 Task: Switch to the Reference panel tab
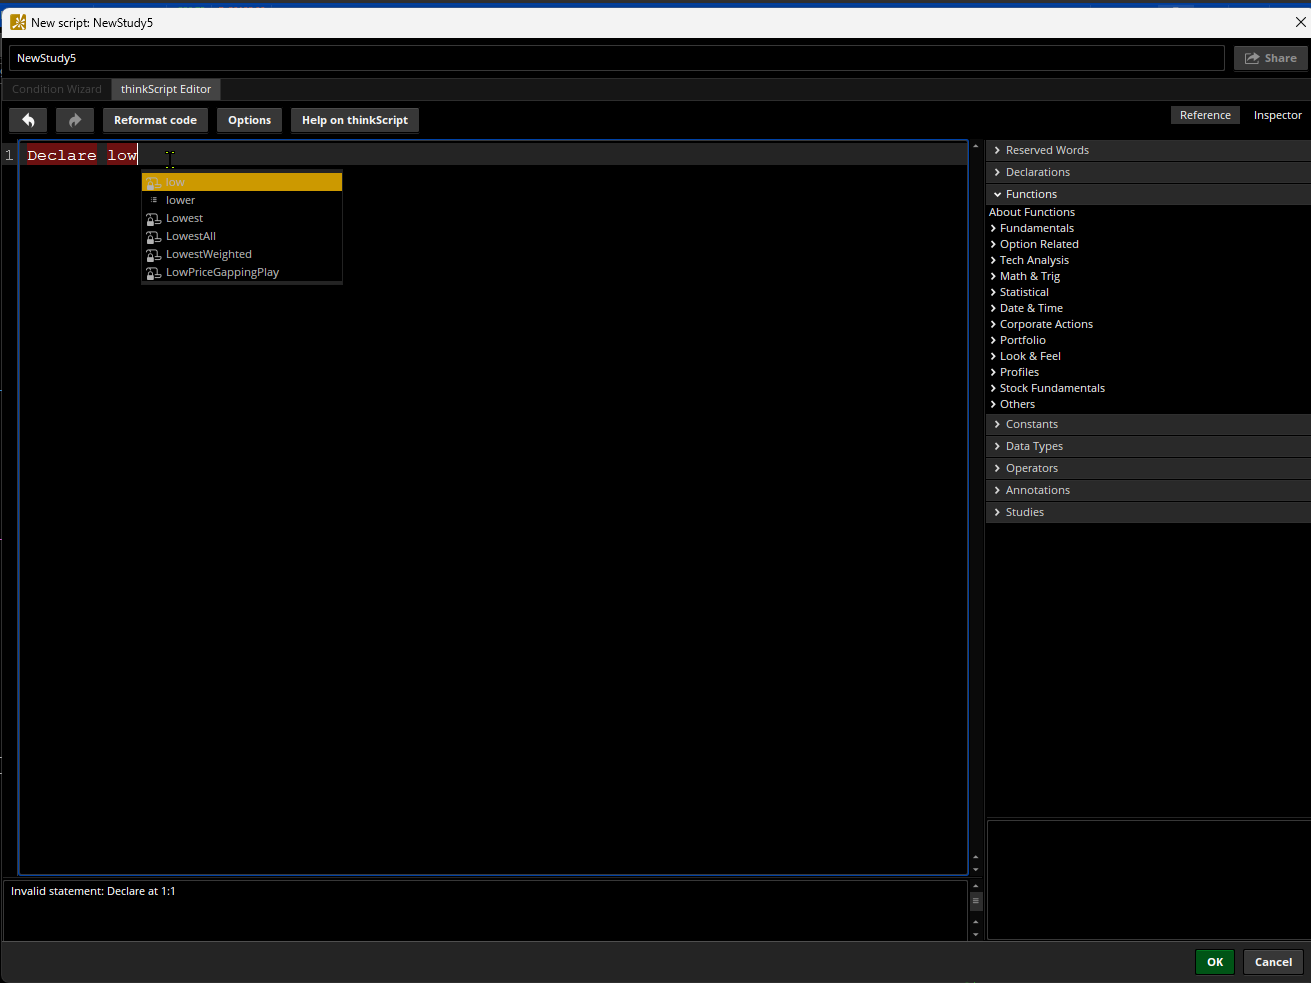click(1205, 115)
